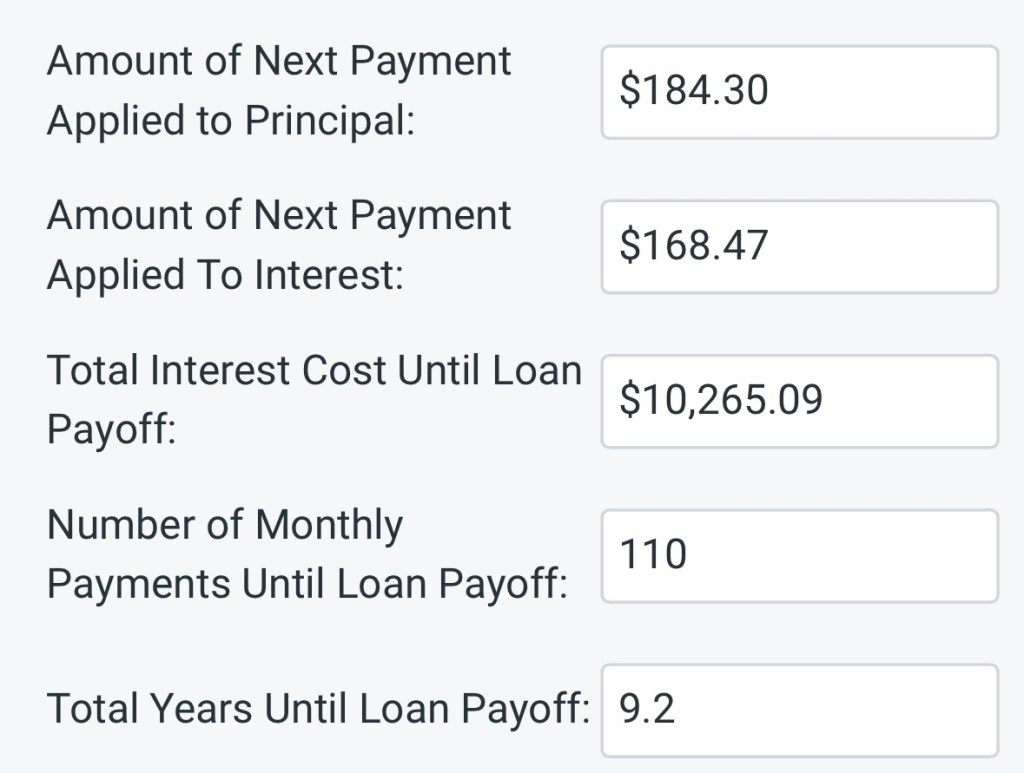Click on the $10,265.09 amount text
Screen dimensions: 1024x773
721,400
